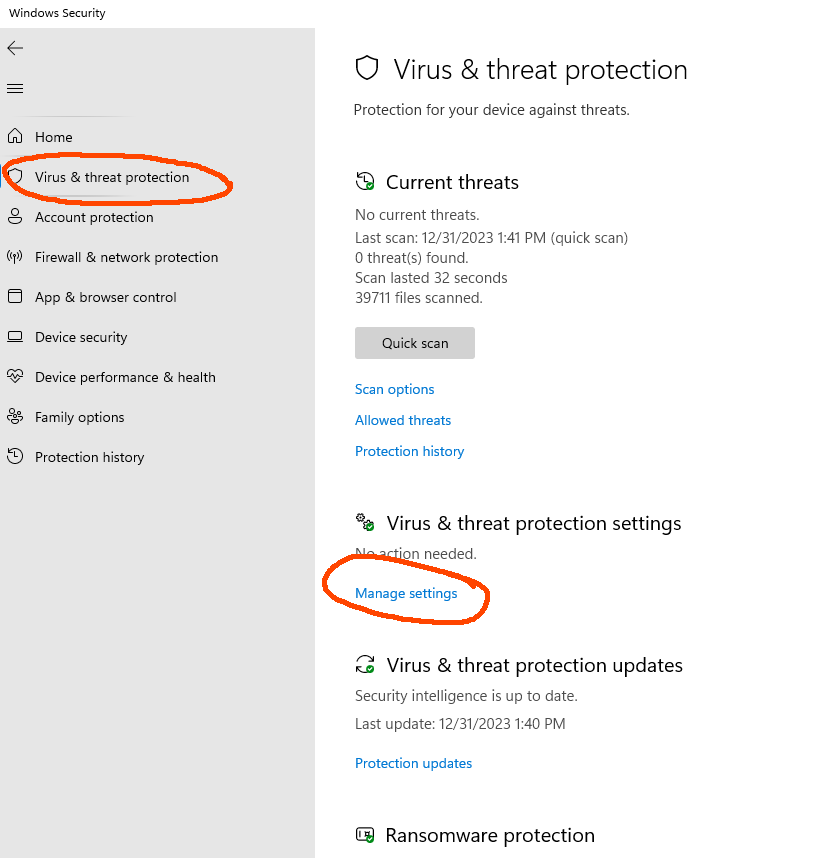Click the Ransomware protection heading icon
826x858 pixels.
click(365, 836)
